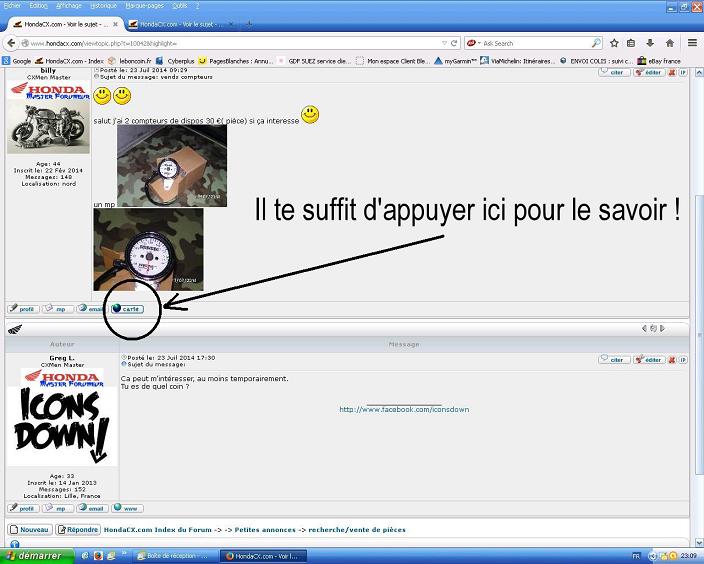Viewport: 704px width, 564px height.
Task: Open the downloads arrow icon
Action: click(x=650, y=43)
